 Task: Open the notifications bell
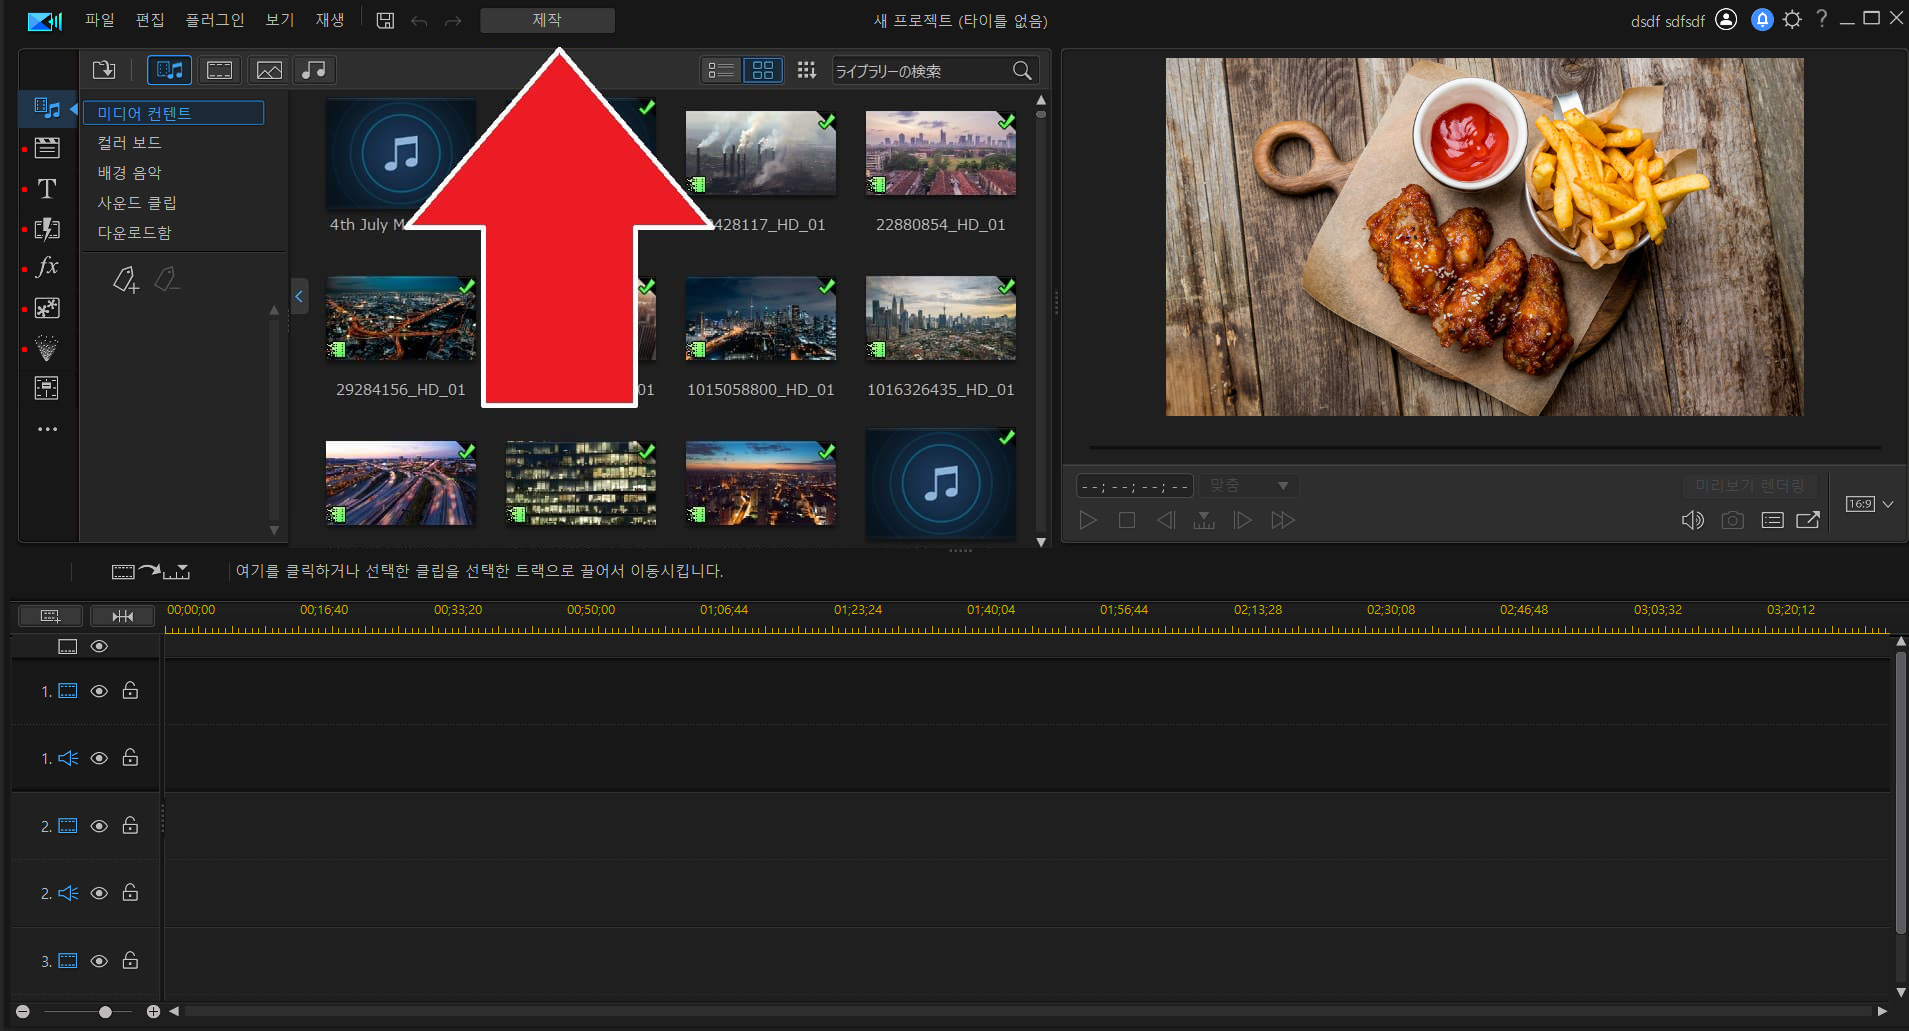1762,20
